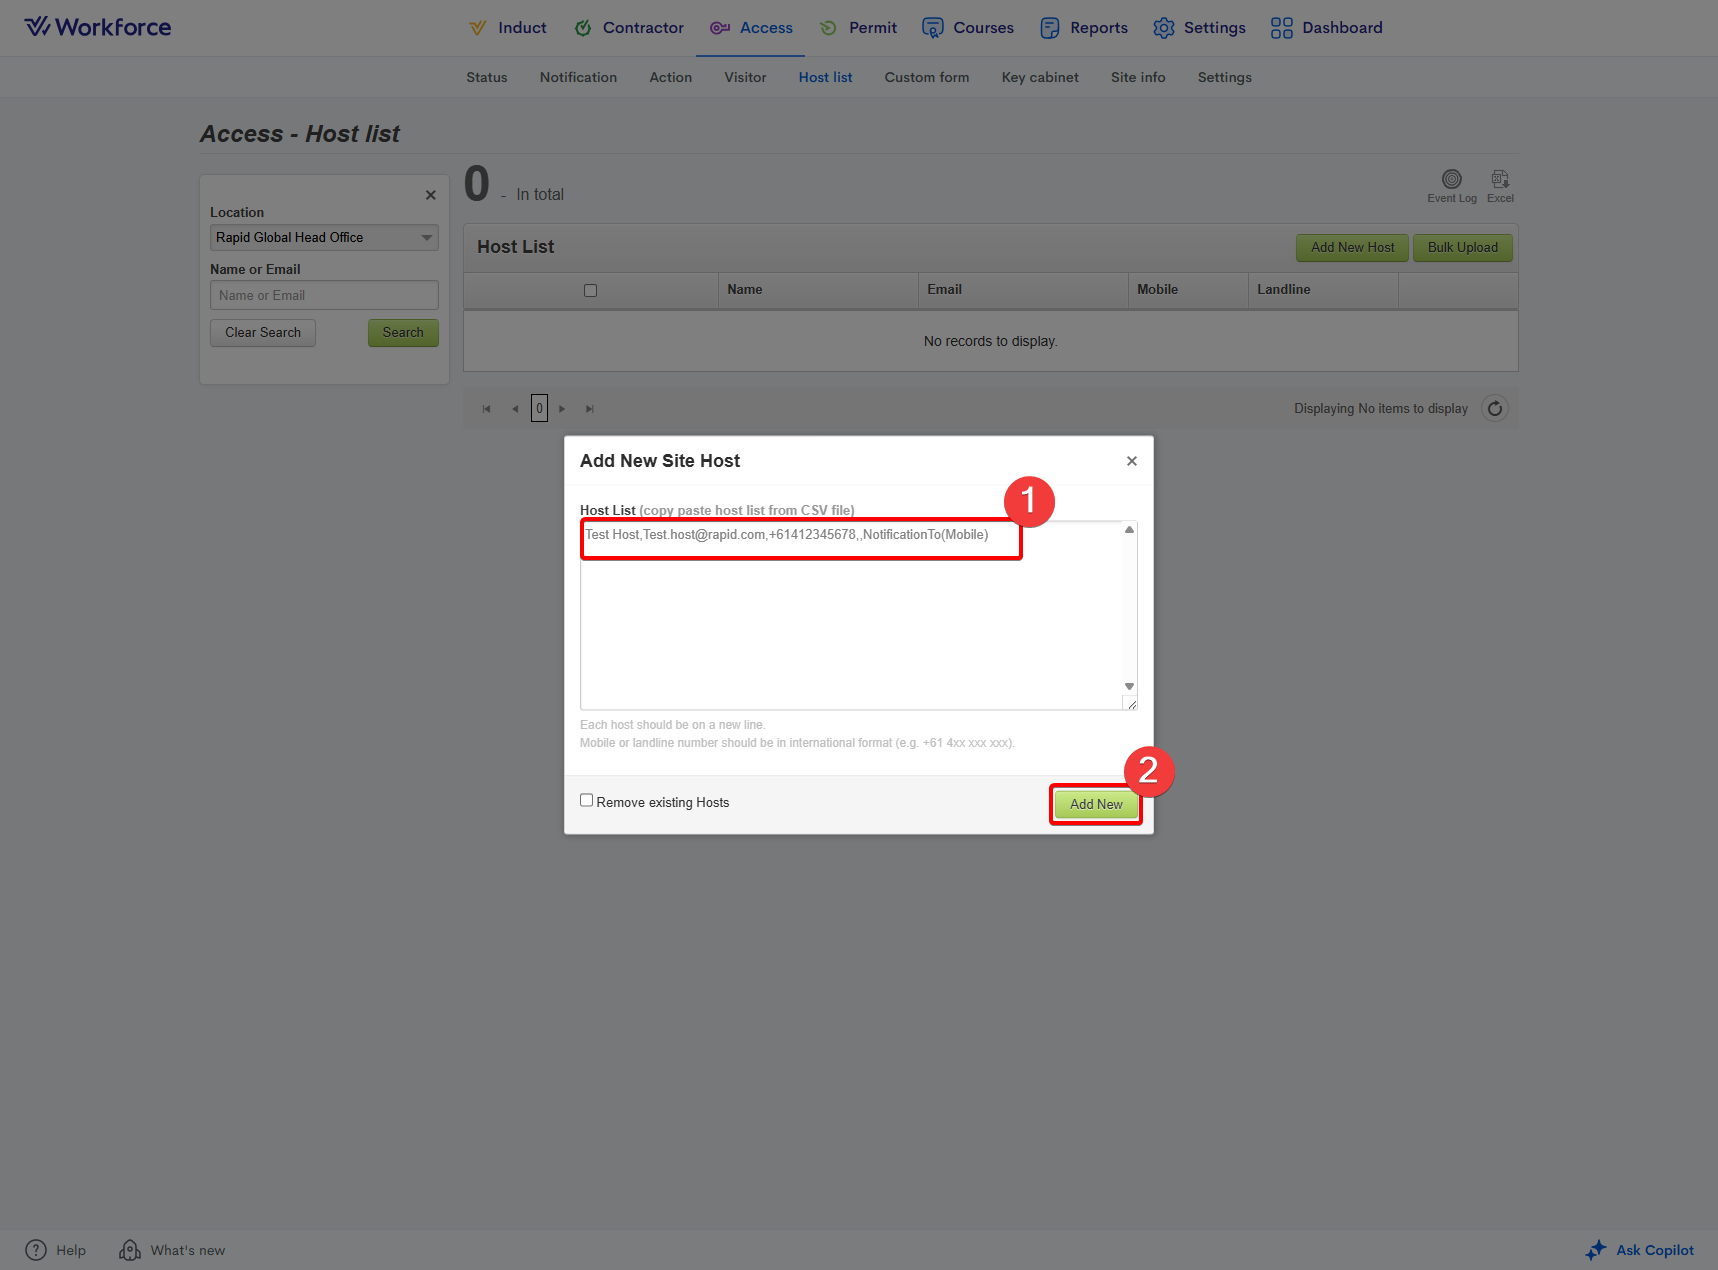This screenshot has width=1718, height=1270.
Task: Launch Ask Copilot sparkle icon
Action: click(1595, 1250)
